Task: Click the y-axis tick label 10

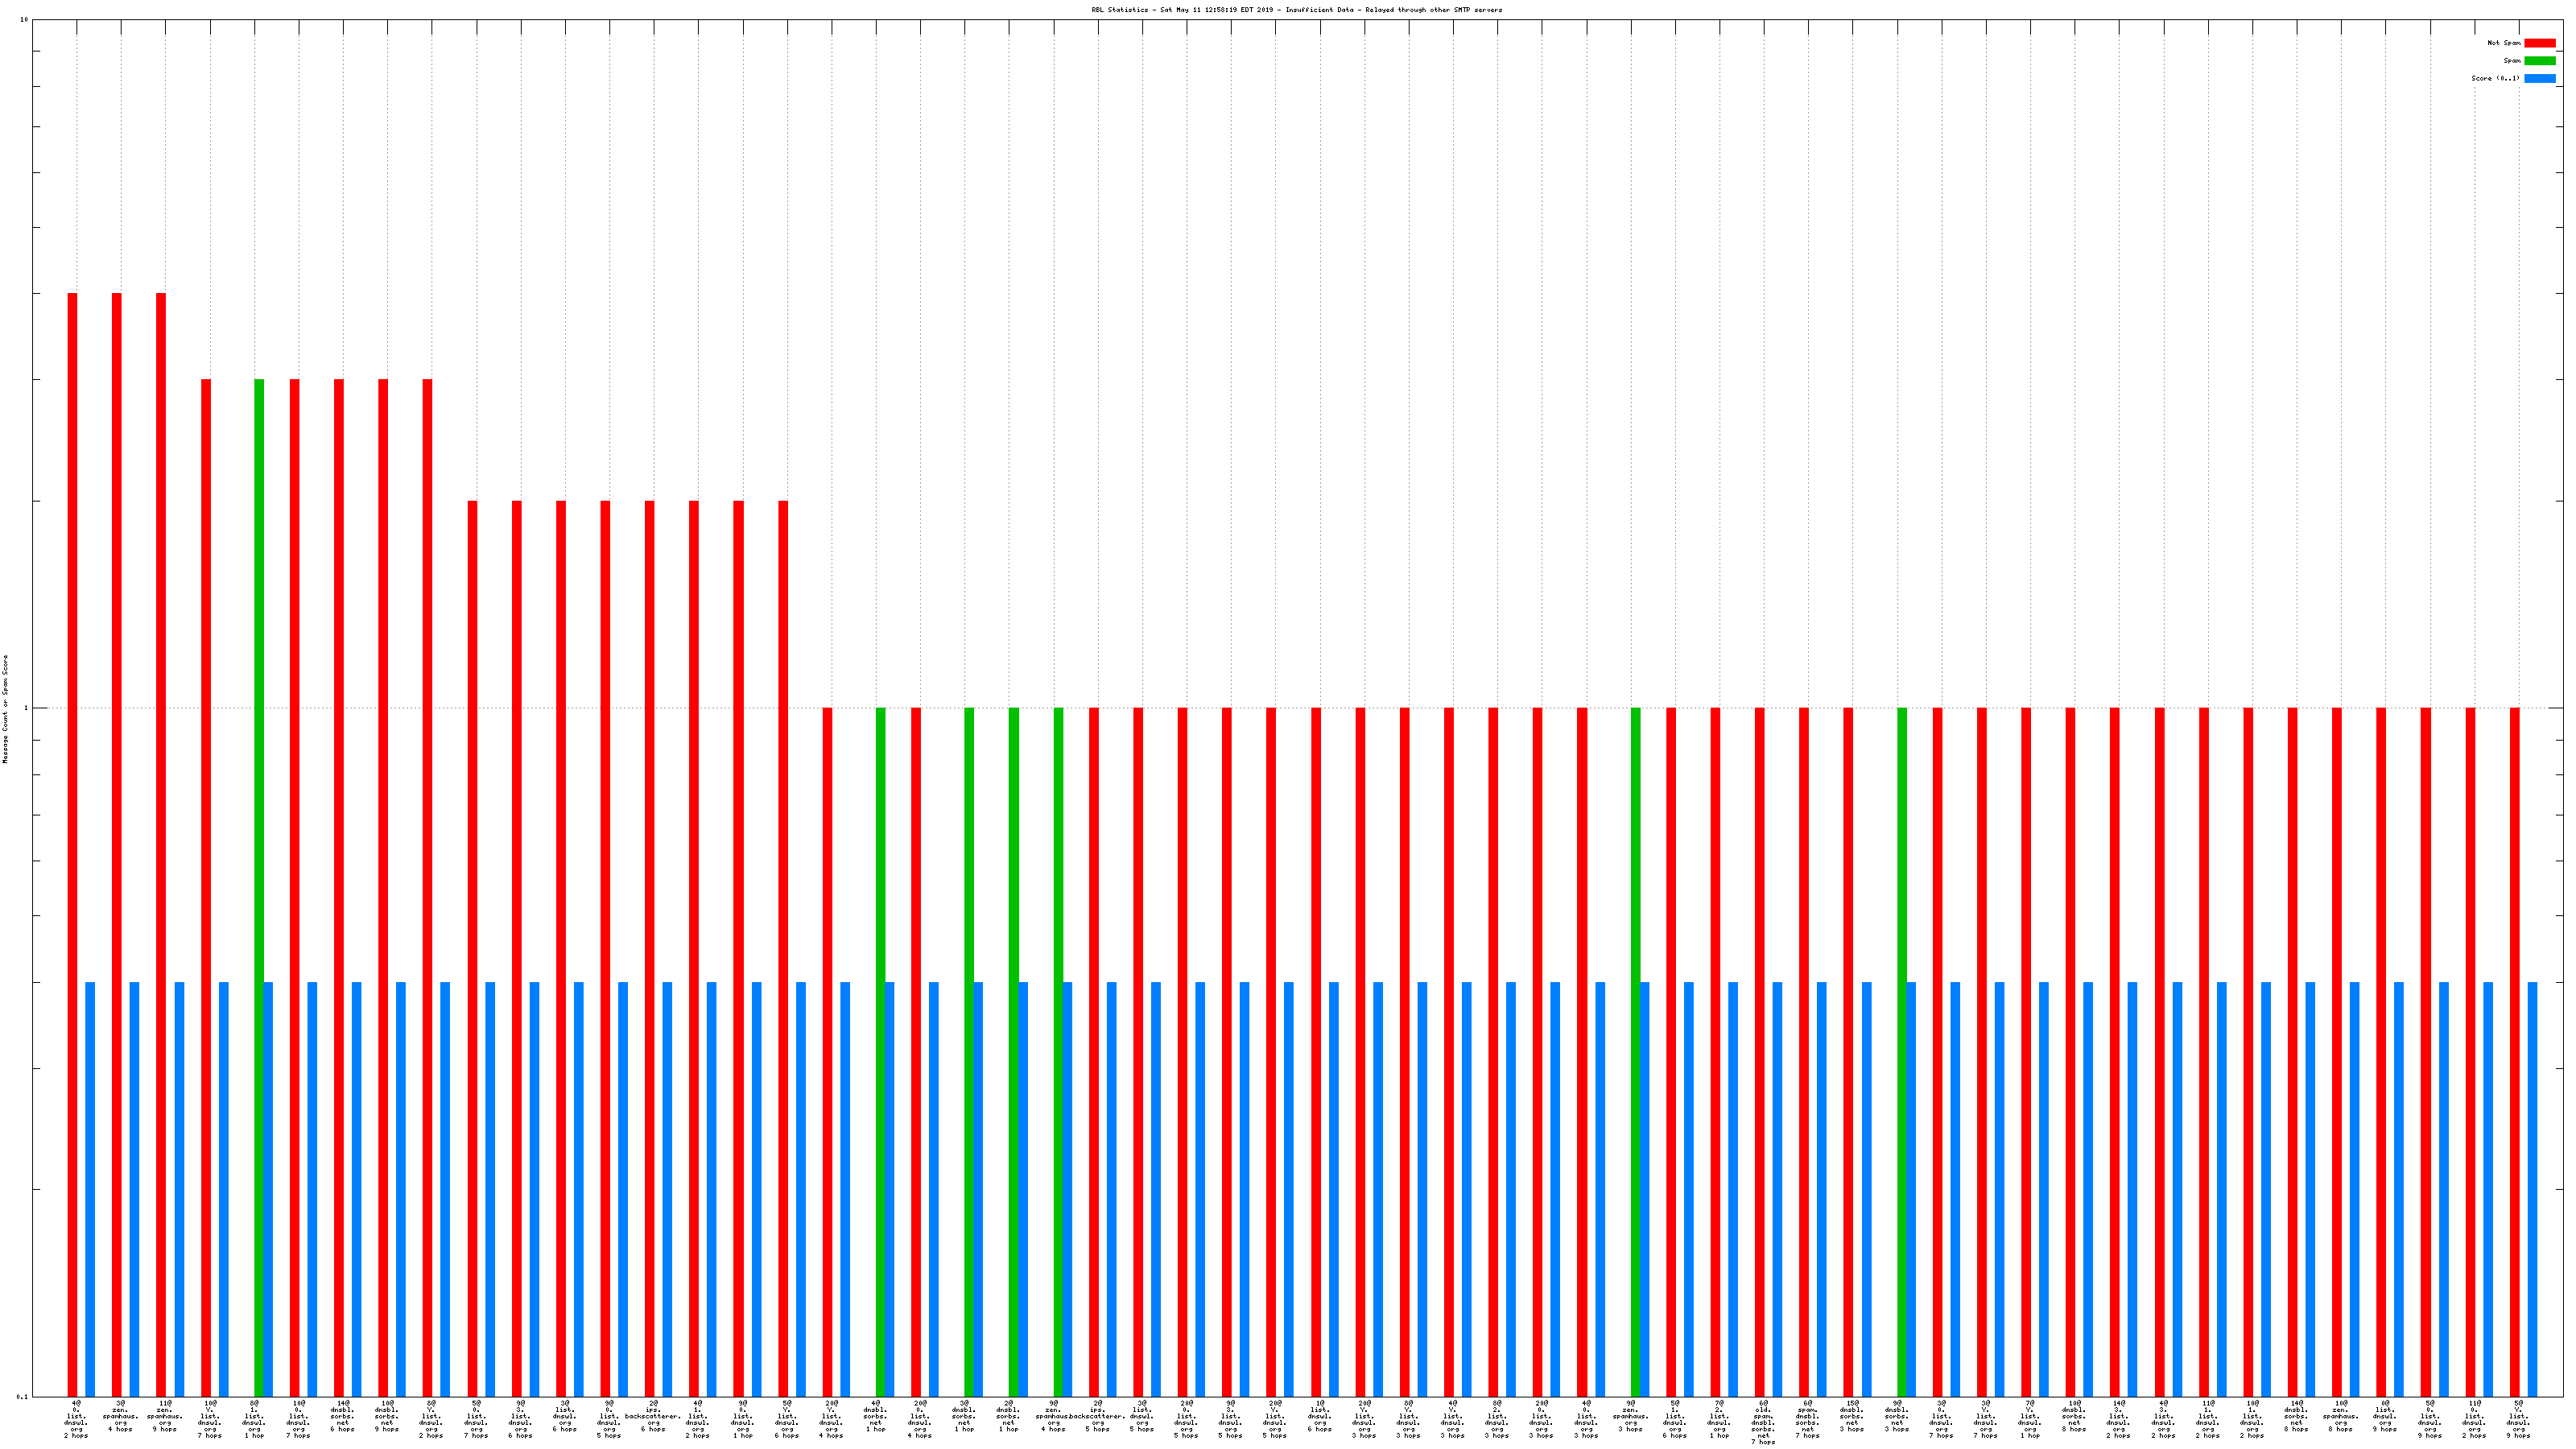Action: coord(24,20)
